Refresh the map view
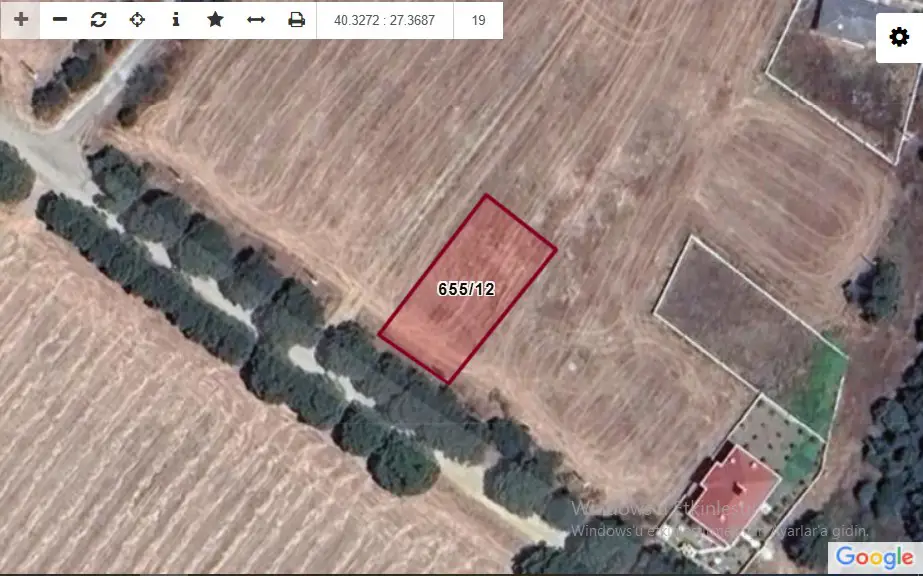The height and width of the screenshot is (576, 923). pyautogui.click(x=98, y=20)
